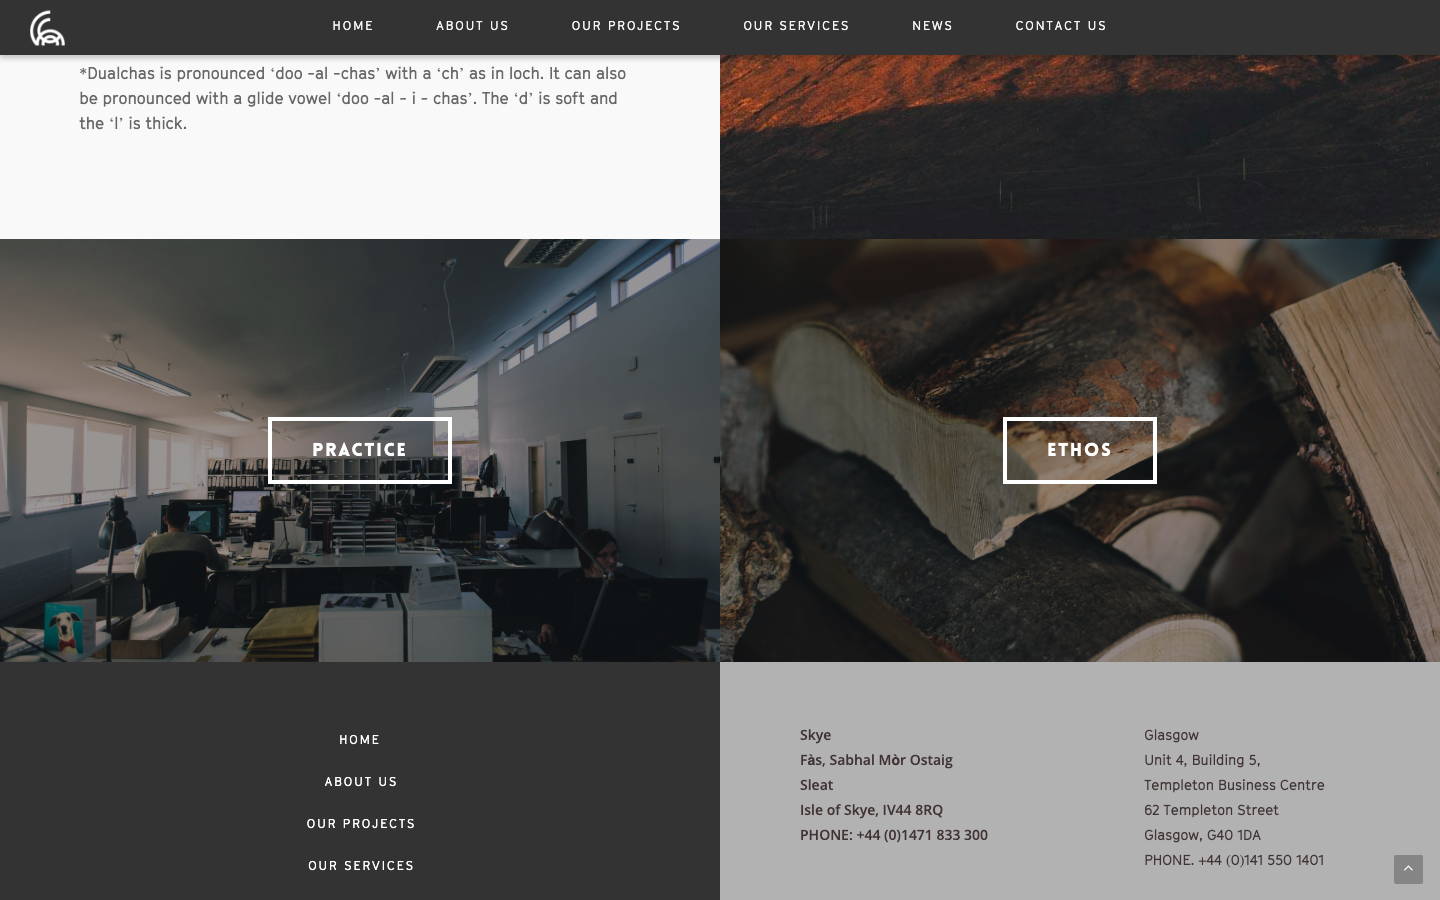Screen dimensions: 1440x900
Task: Click the back-to-top arrow button
Action: point(1408,869)
